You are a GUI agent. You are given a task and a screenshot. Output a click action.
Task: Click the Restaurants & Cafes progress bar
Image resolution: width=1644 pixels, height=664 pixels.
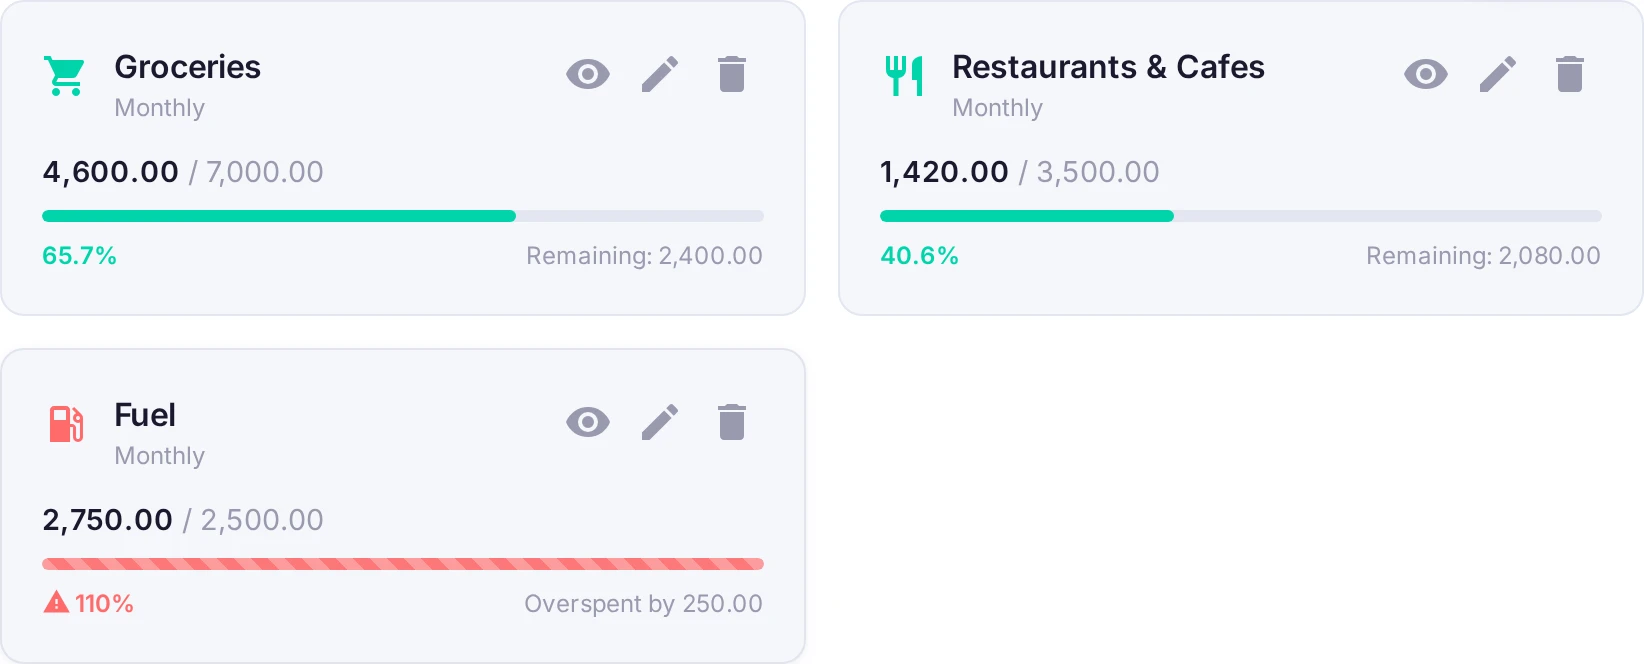click(x=1241, y=216)
